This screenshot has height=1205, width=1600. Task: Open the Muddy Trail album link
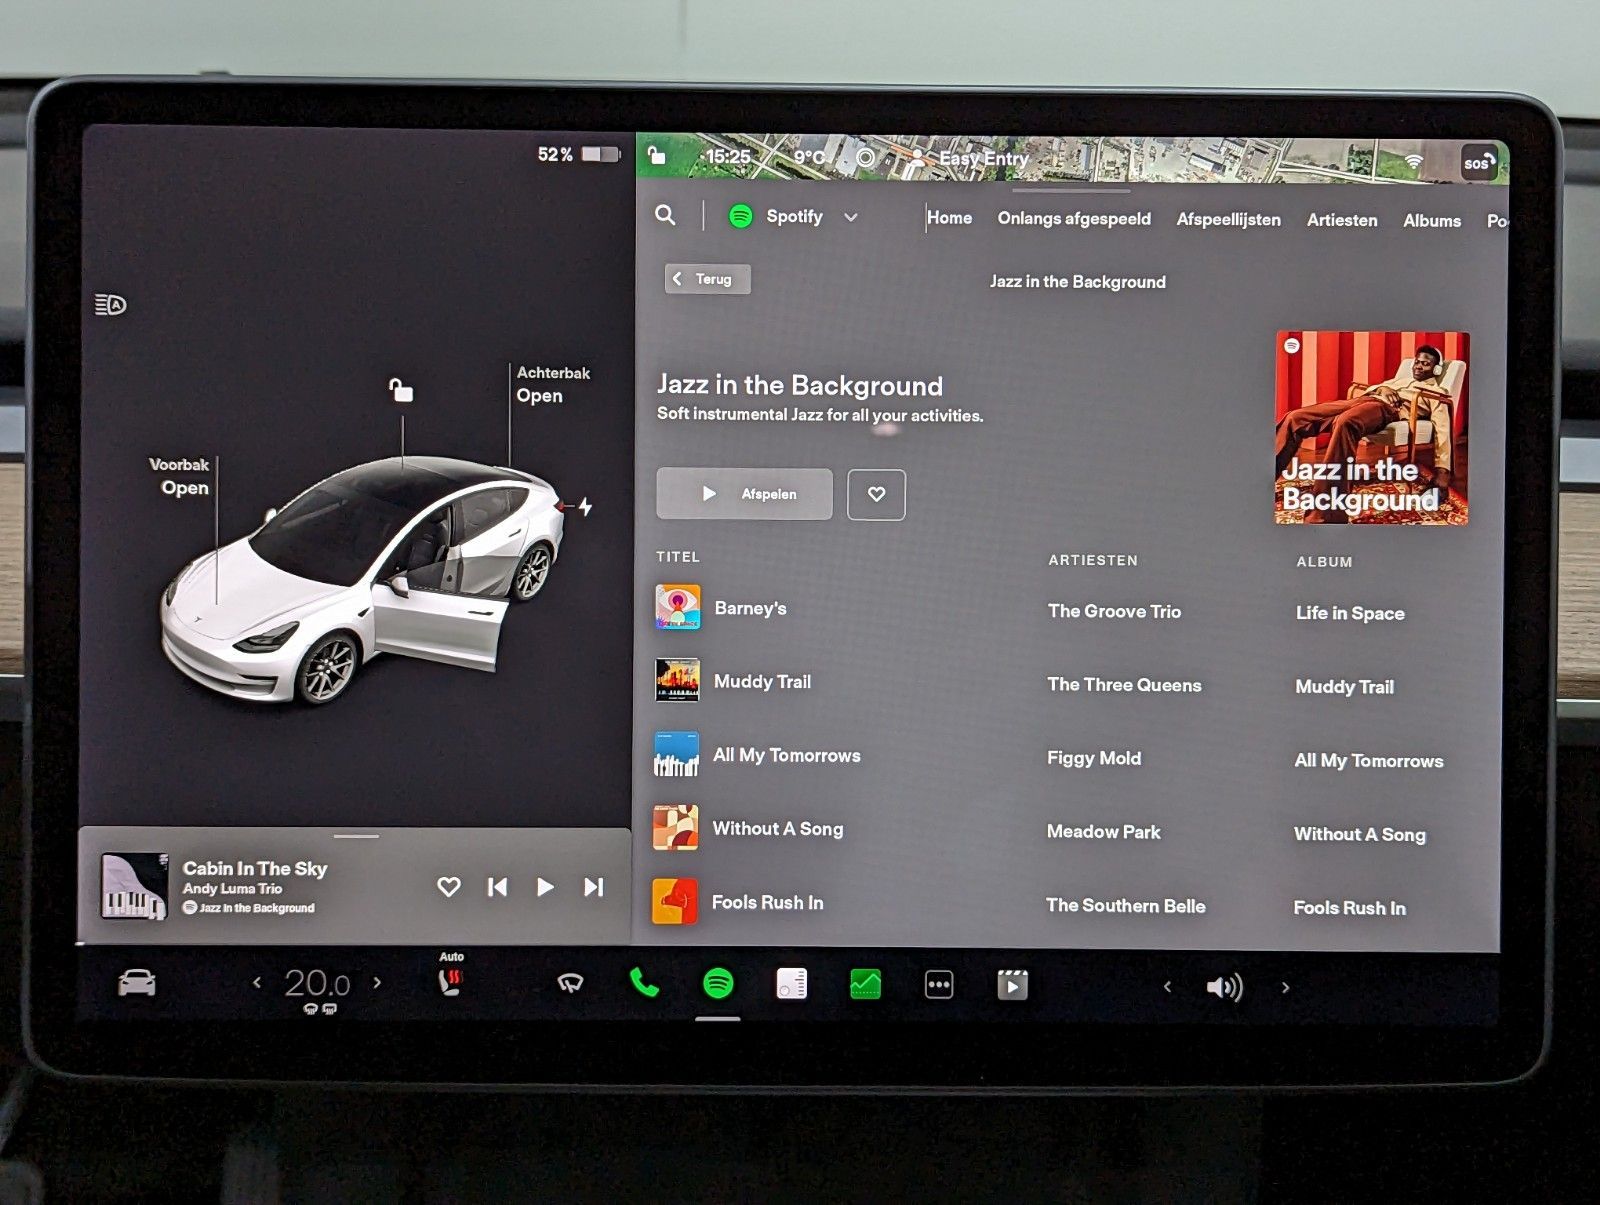tap(1344, 687)
